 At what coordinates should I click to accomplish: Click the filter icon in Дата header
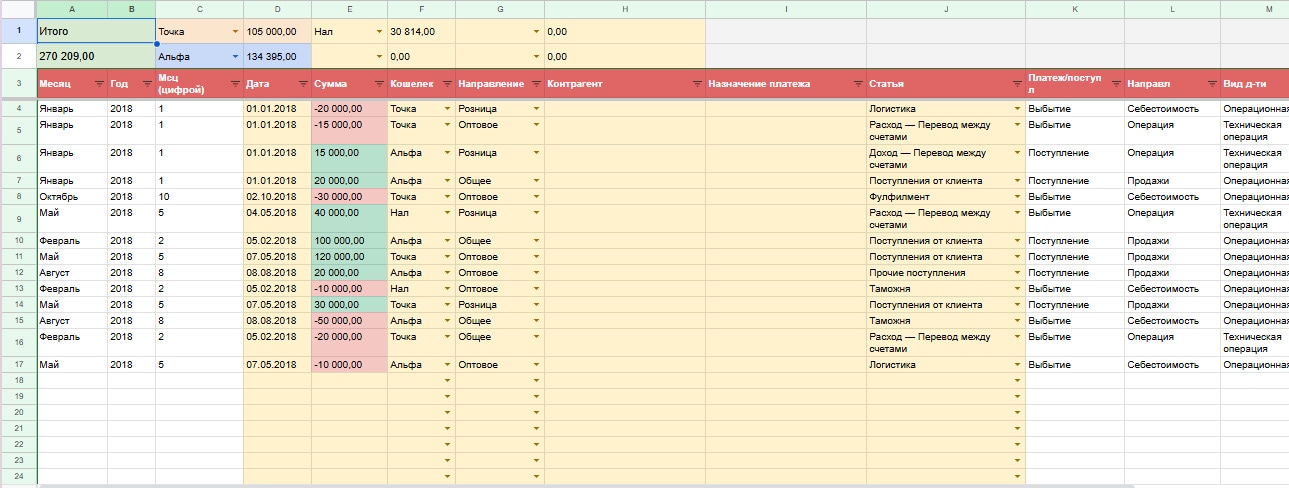(x=302, y=84)
